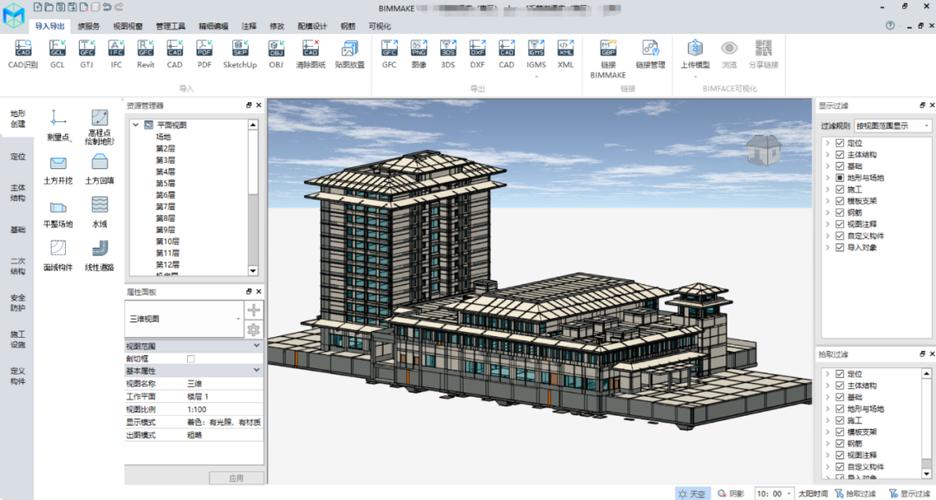Image resolution: width=936 pixels, height=500 pixels.
Task: Open the 三维视图 view type dropdown
Action: point(183,319)
